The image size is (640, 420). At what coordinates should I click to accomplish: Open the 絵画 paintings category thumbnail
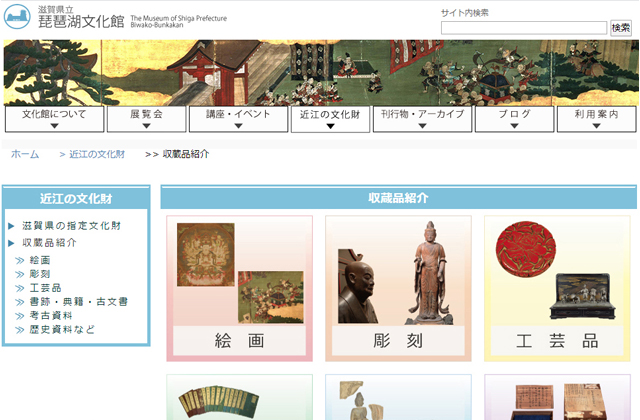coord(240,288)
